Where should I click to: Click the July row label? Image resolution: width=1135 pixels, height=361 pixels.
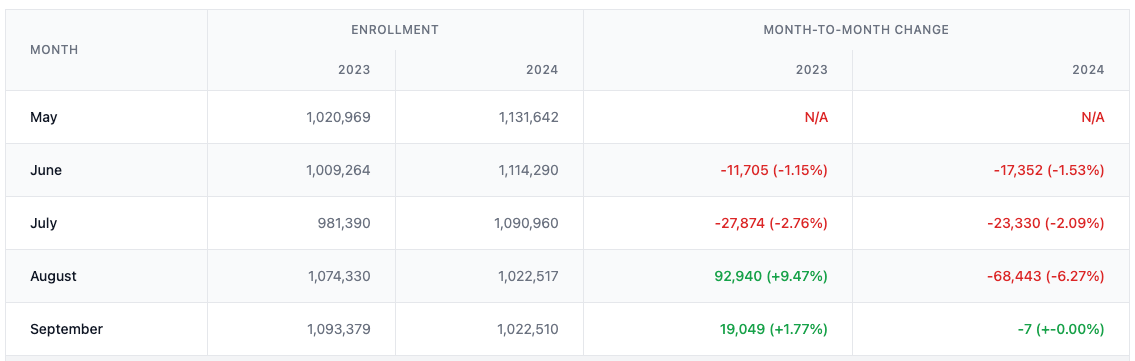click(43, 223)
